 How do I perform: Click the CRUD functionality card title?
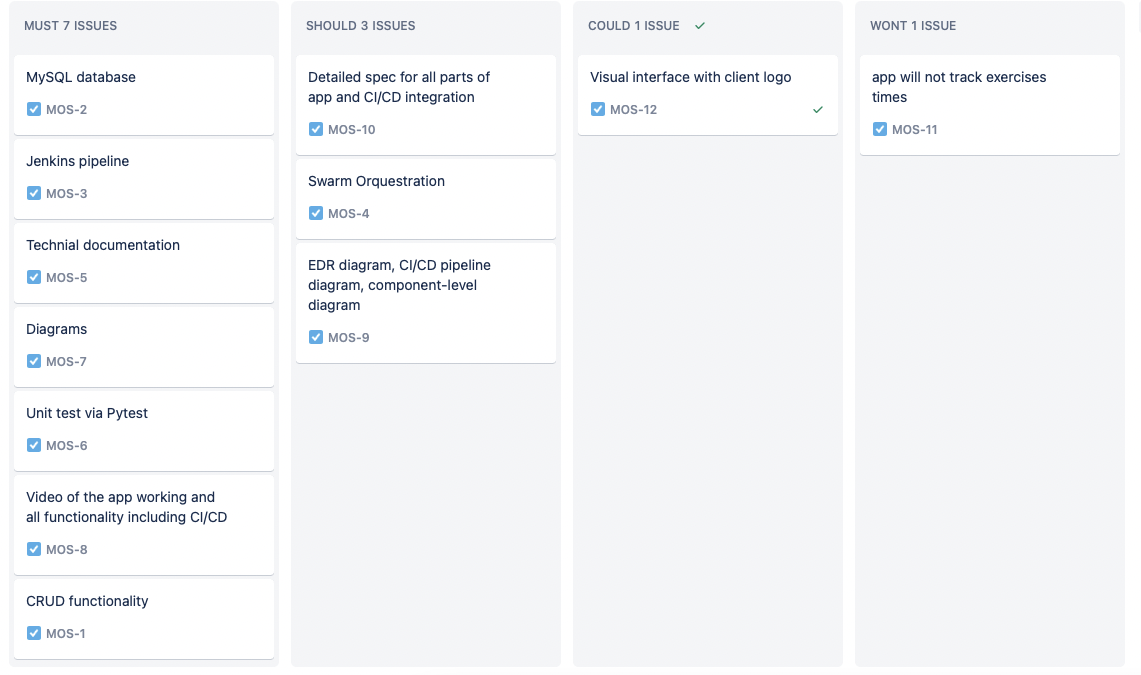point(87,601)
